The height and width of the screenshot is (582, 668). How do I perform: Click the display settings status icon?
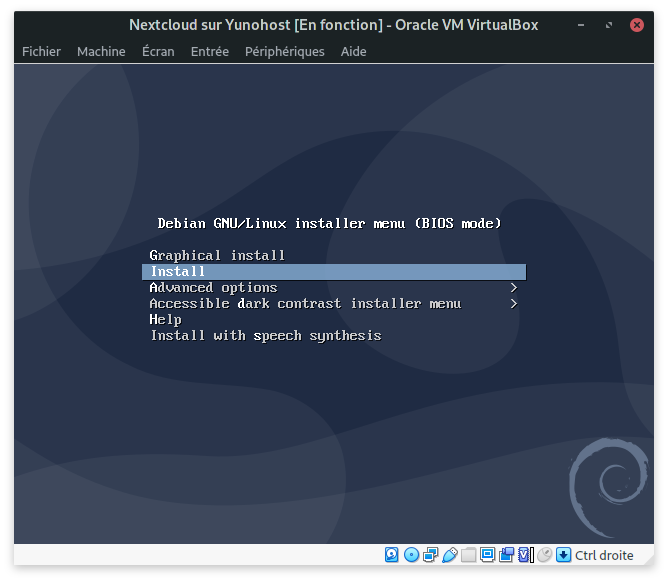click(487, 555)
